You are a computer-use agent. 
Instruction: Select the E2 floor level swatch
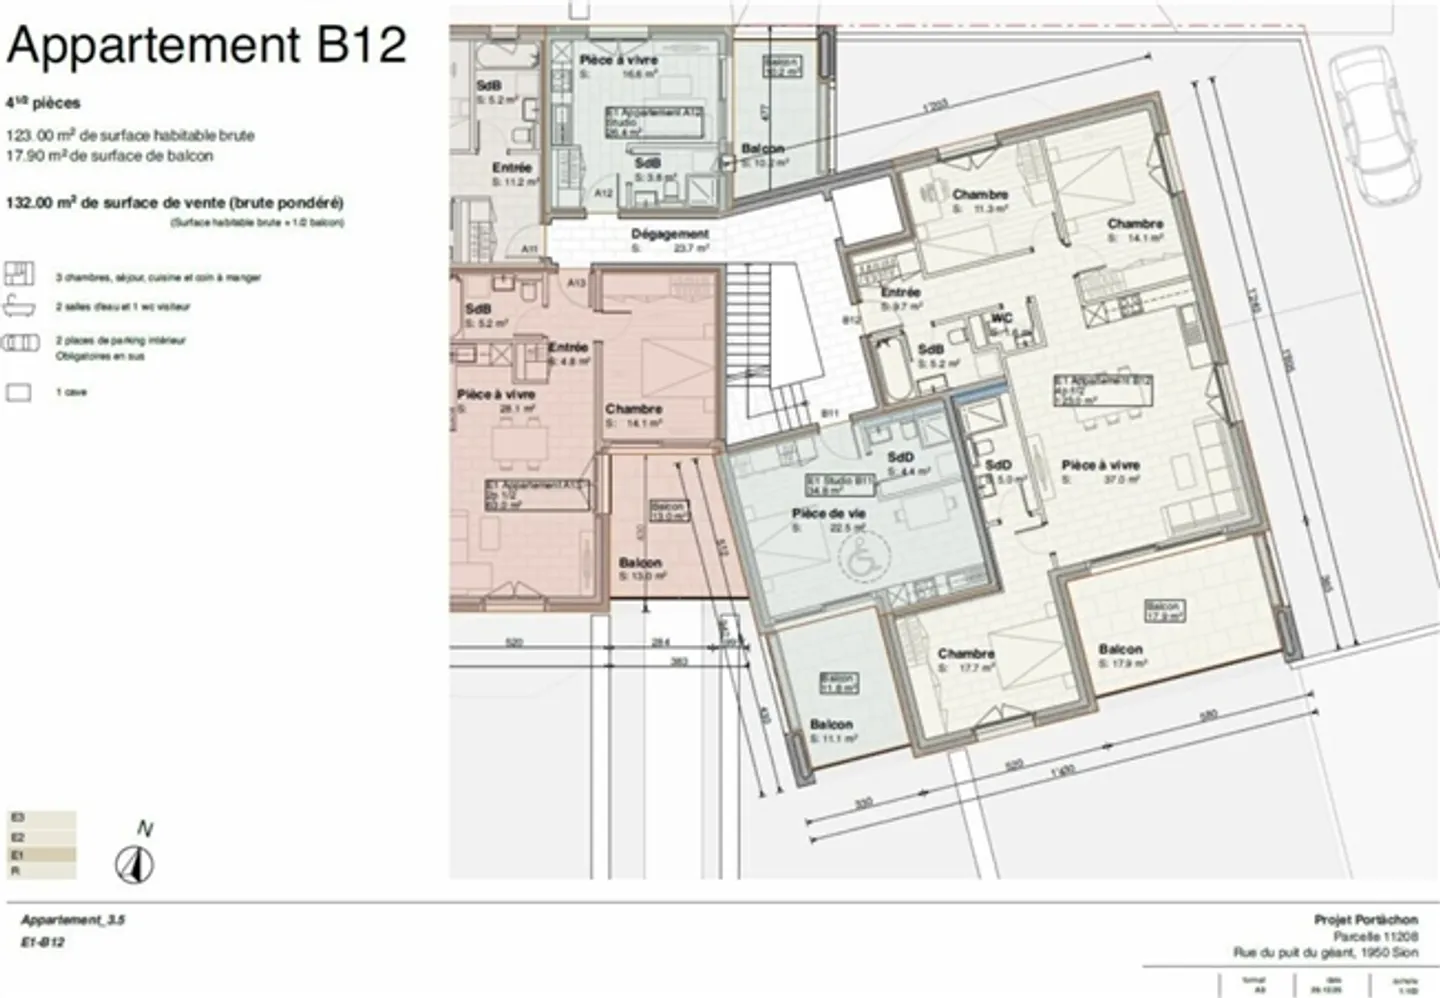[x=42, y=837]
